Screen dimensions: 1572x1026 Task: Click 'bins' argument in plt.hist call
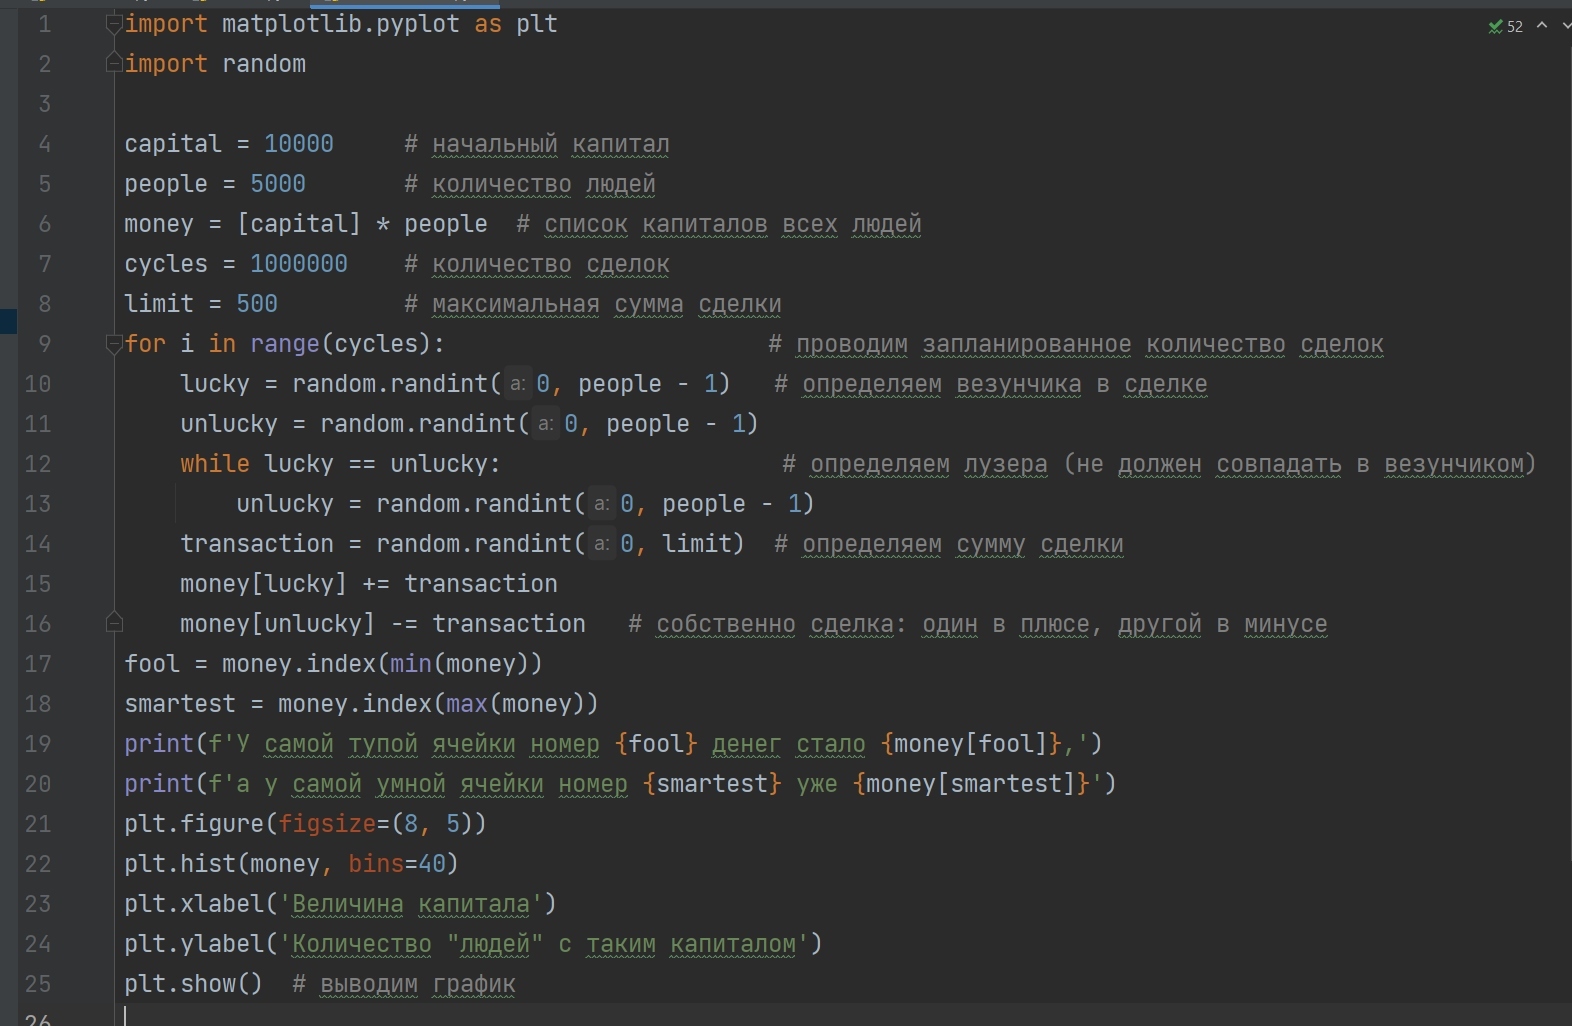pyautogui.click(x=376, y=864)
